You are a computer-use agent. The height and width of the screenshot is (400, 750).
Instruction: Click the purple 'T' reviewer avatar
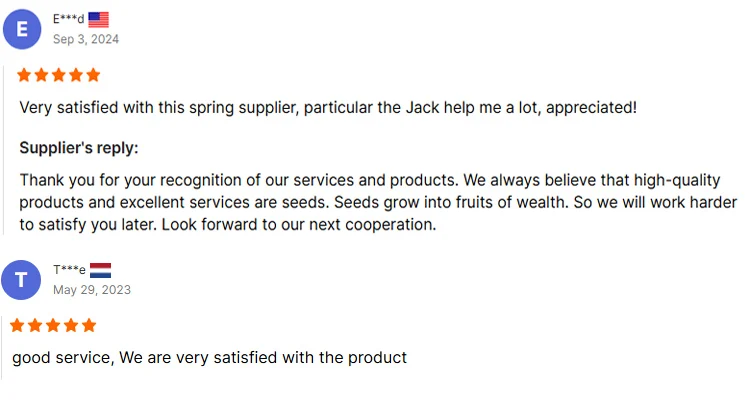click(x=22, y=279)
